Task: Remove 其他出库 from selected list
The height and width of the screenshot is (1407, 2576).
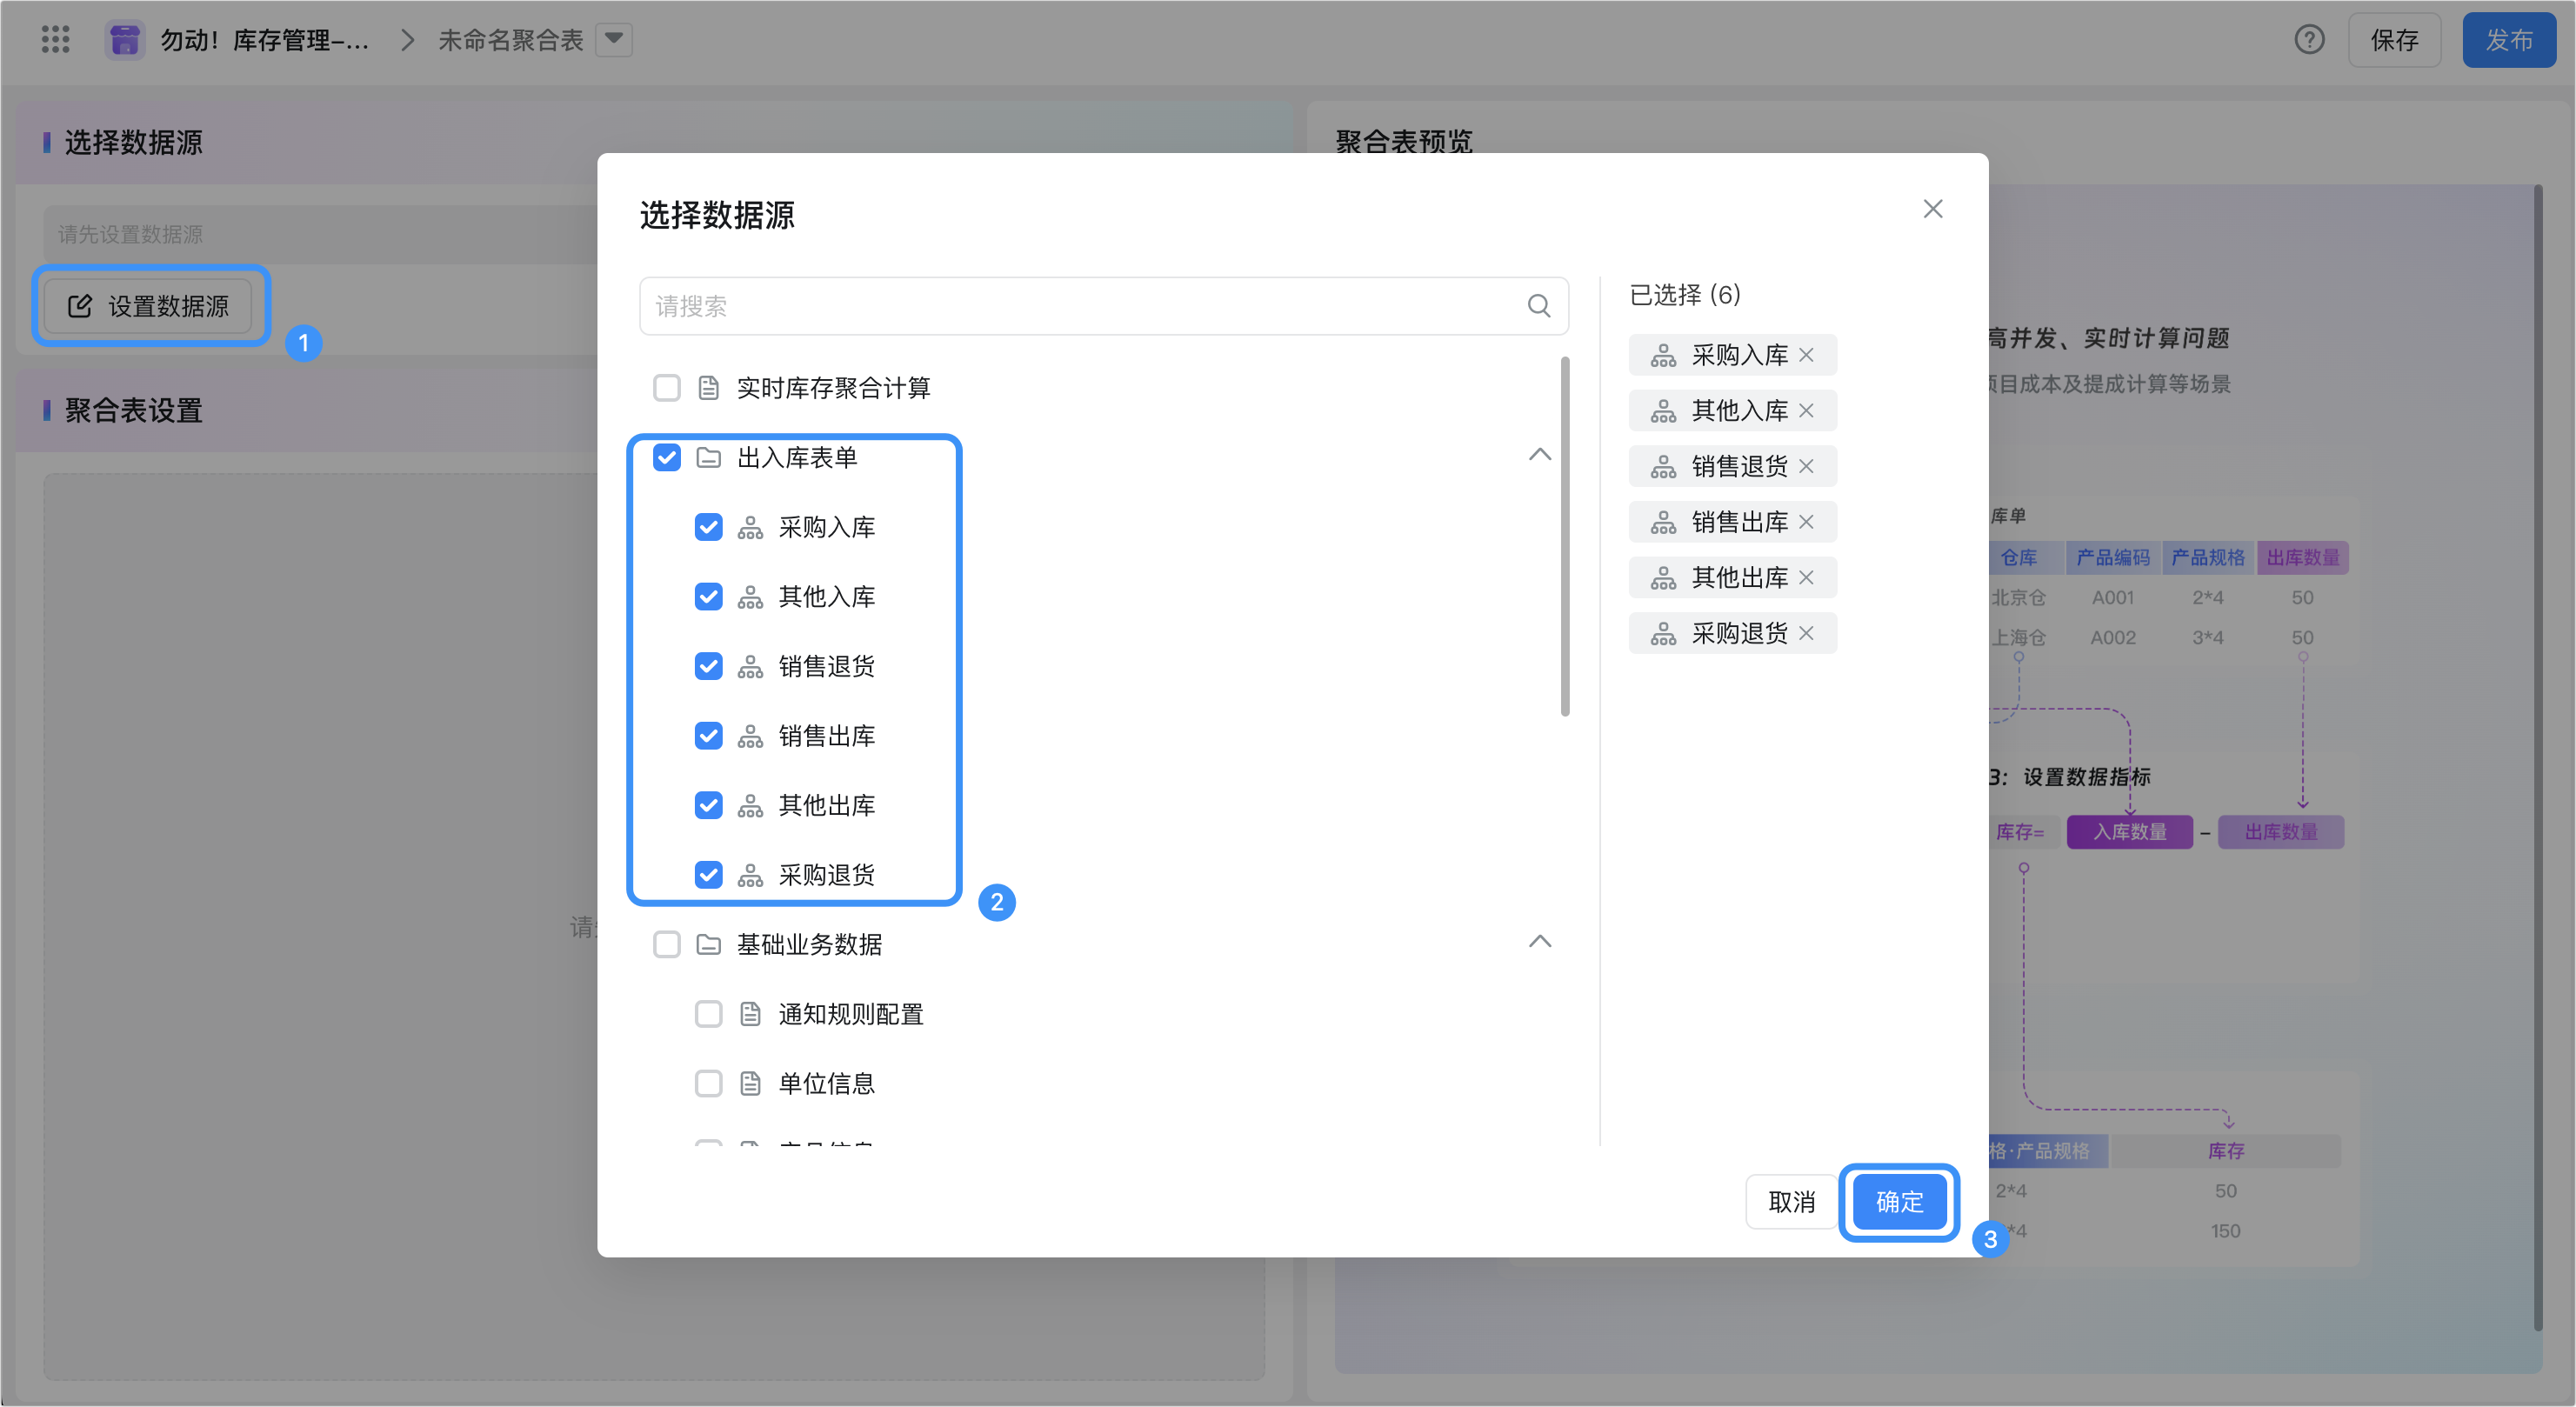Action: pos(1805,578)
